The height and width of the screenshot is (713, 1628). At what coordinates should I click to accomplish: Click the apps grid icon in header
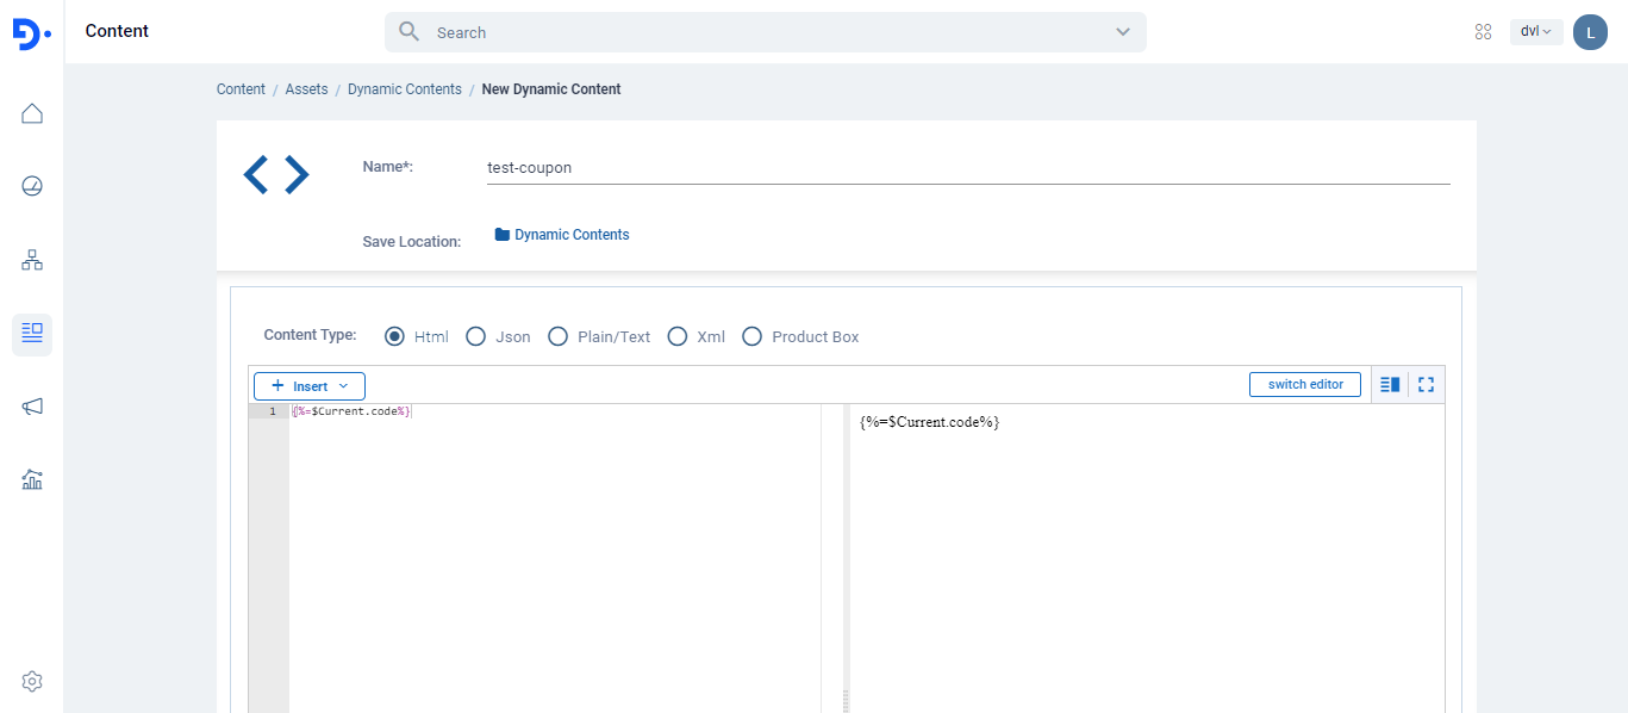1483,32
